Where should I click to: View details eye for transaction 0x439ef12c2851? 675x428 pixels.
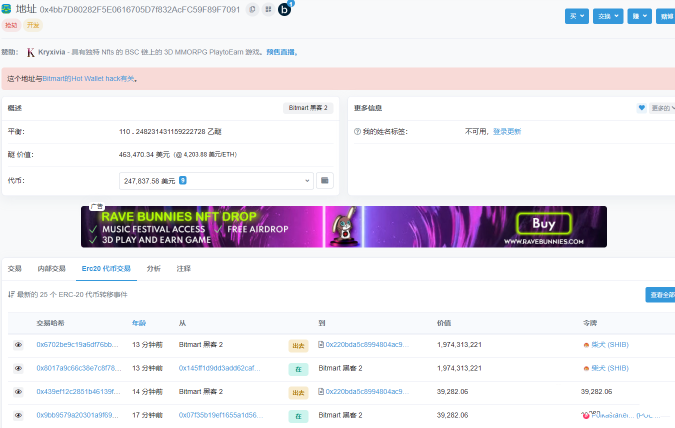(x=18, y=392)
